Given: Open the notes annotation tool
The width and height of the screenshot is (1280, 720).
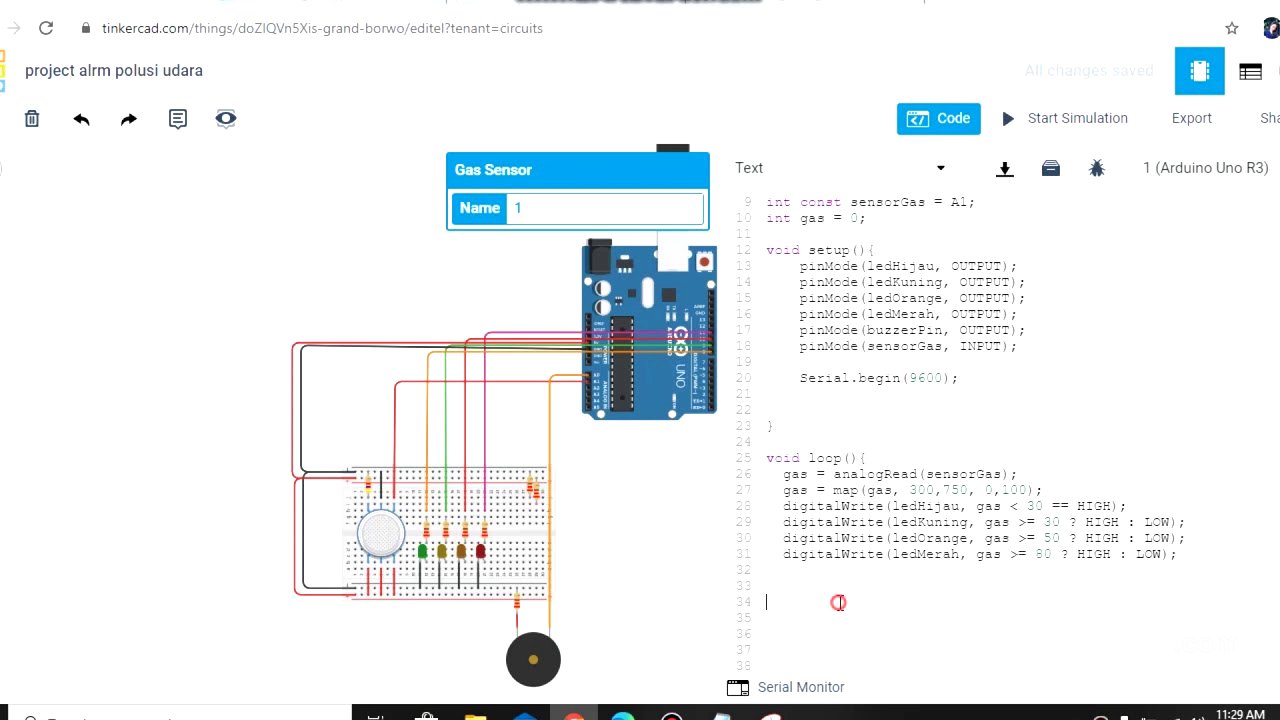Looking at the screenshot, I should point(177,119).
